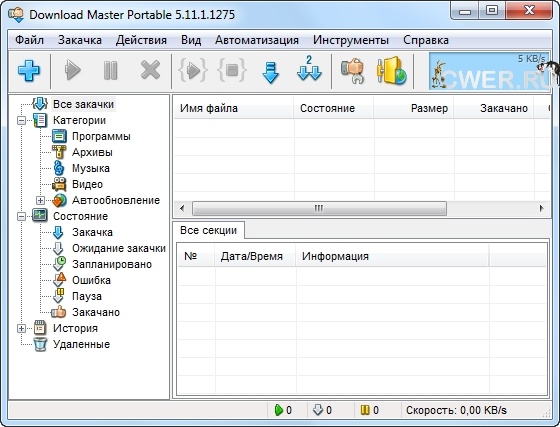Click the folder with globe toolbar icon
The image size is (560, 427).
[391, 70]
